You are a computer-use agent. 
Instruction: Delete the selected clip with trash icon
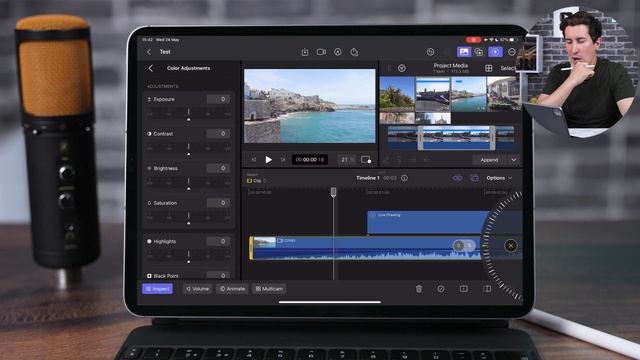[419, 289]
